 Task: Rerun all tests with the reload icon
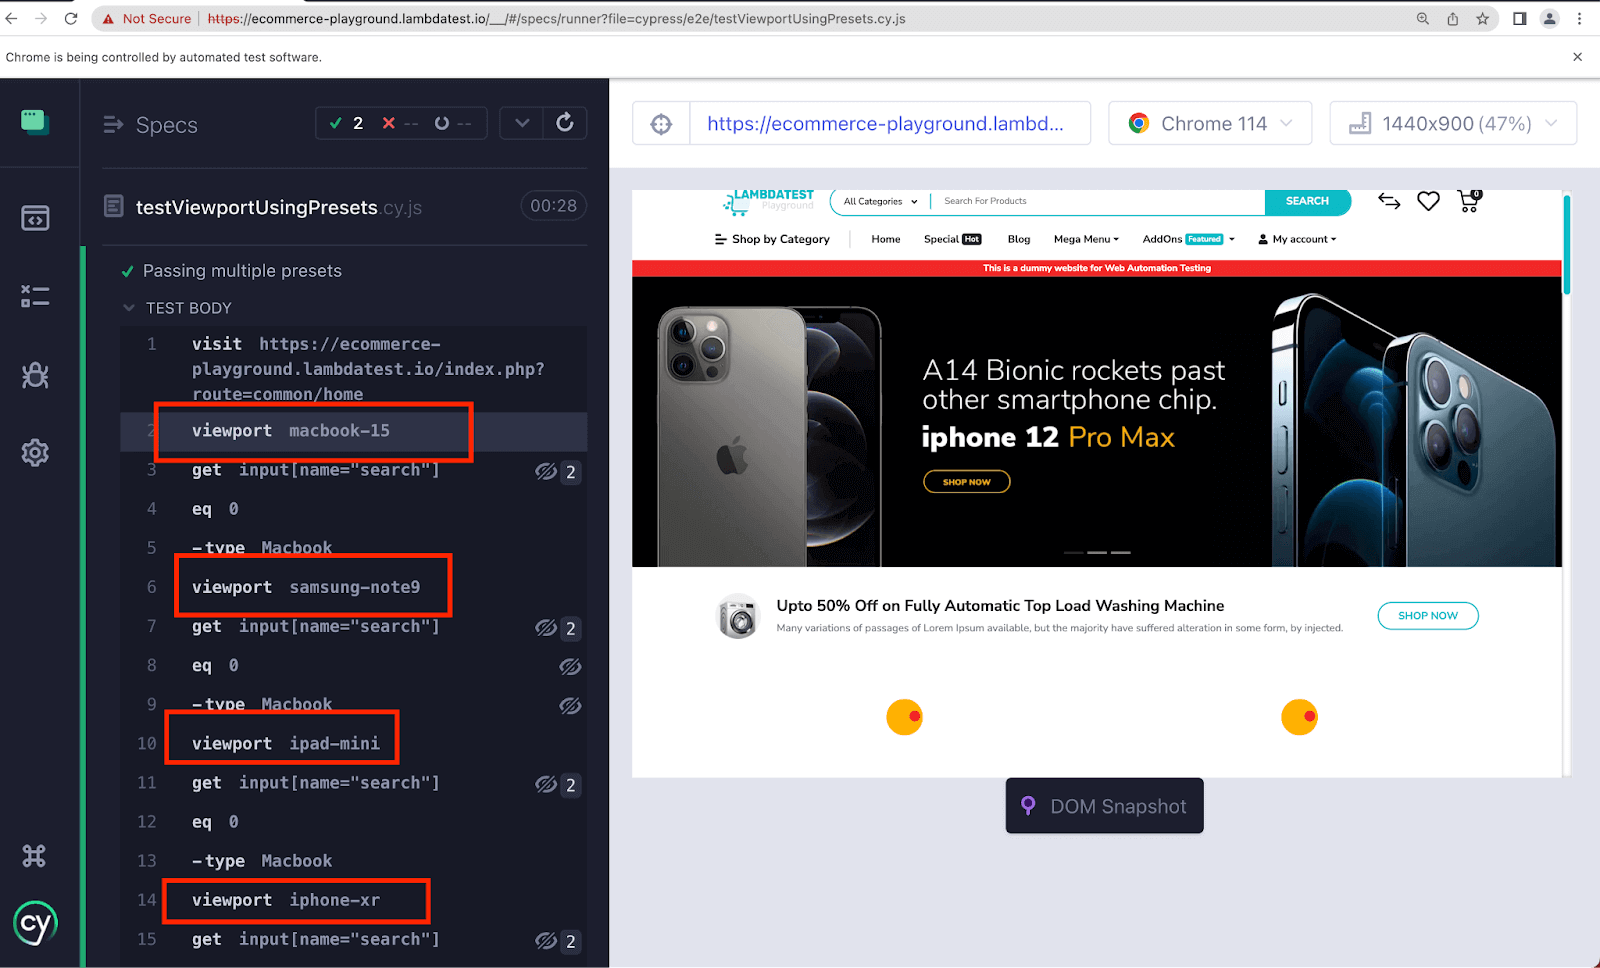565,123
